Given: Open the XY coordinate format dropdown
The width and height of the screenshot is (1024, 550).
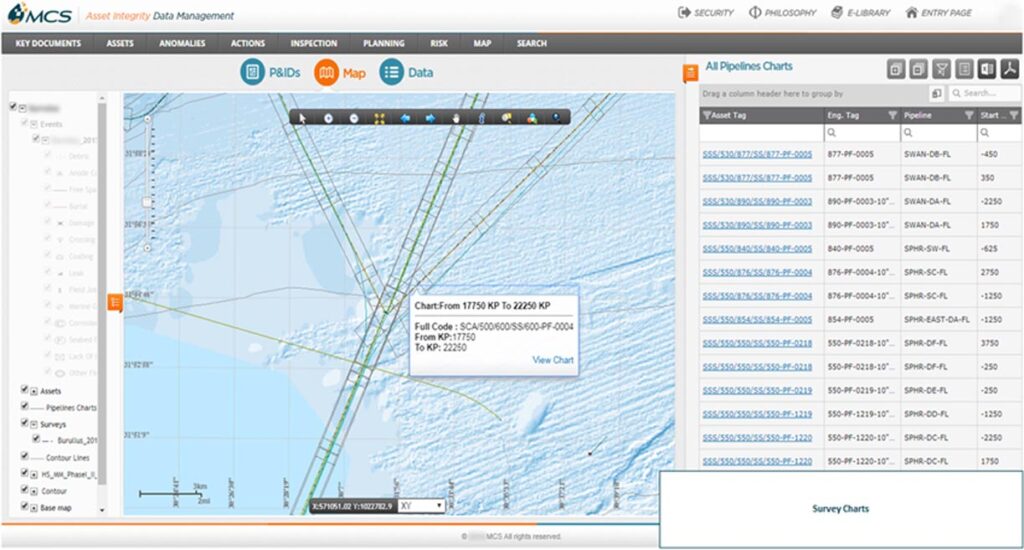Looking at the screenshot, I should [421, 506].
